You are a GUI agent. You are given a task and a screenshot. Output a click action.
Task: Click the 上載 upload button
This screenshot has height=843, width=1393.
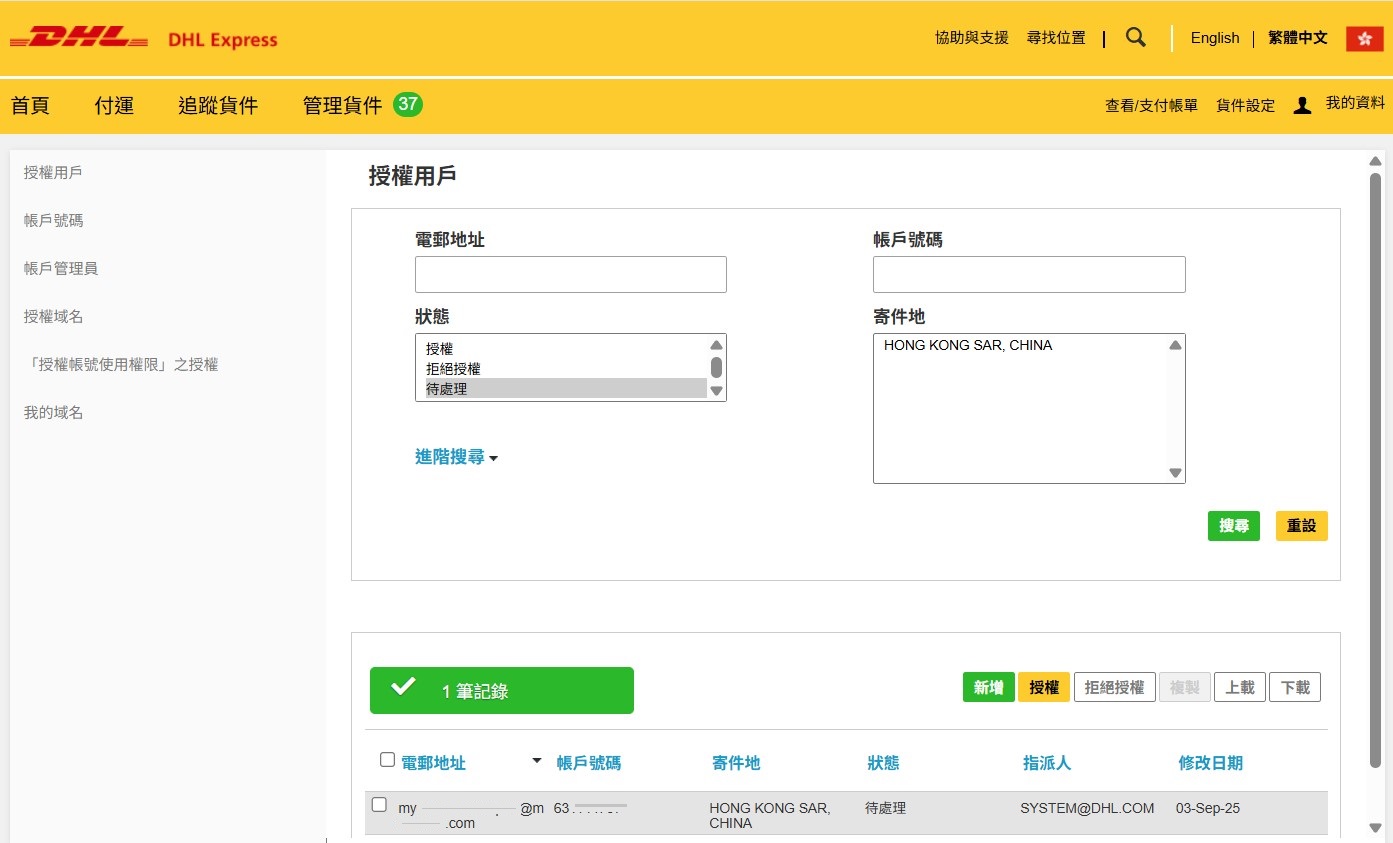tap(1240, 687)
